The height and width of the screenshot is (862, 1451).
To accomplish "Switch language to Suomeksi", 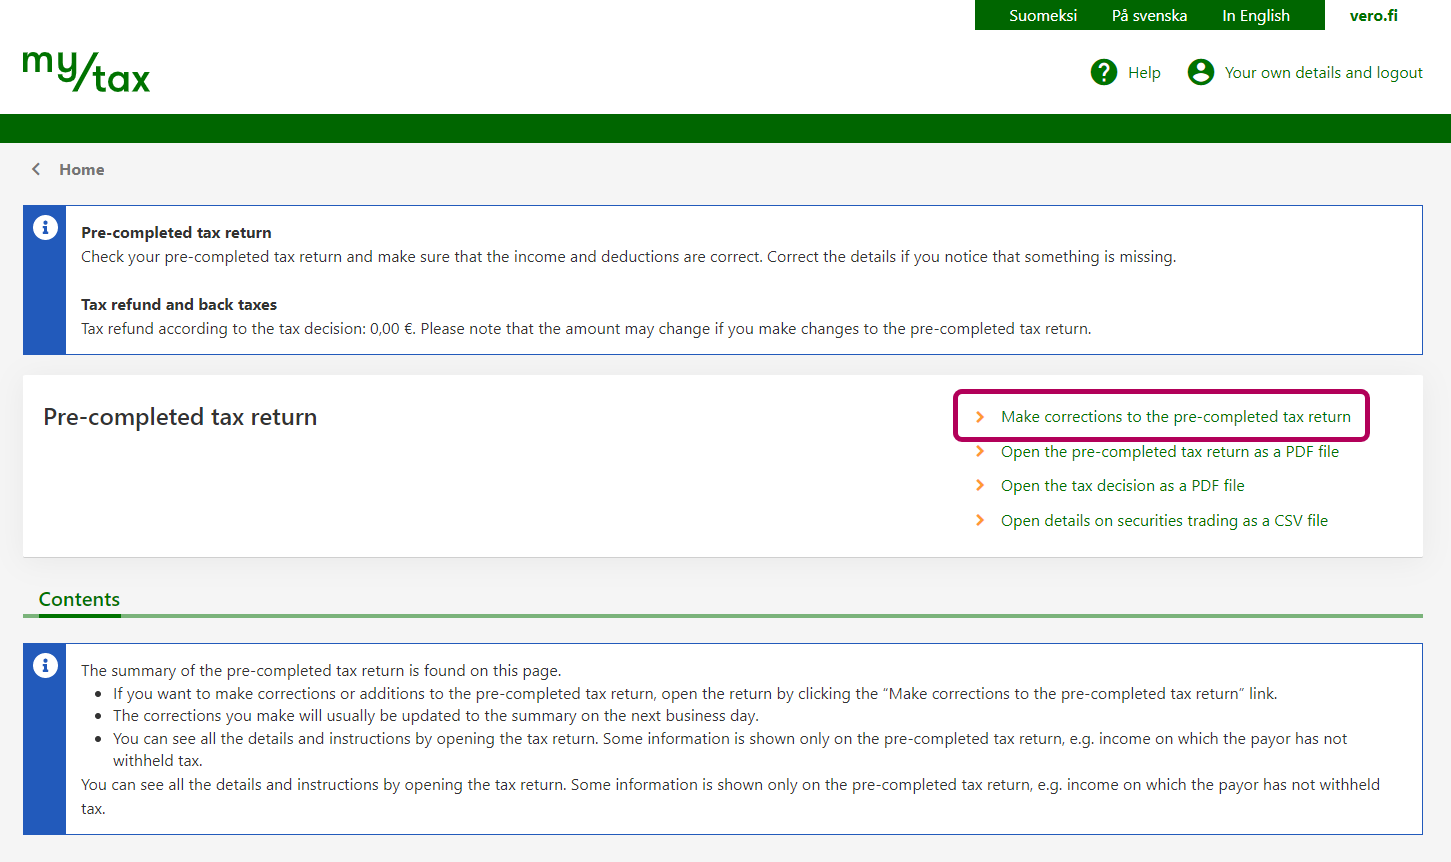I will point(1042,16).
